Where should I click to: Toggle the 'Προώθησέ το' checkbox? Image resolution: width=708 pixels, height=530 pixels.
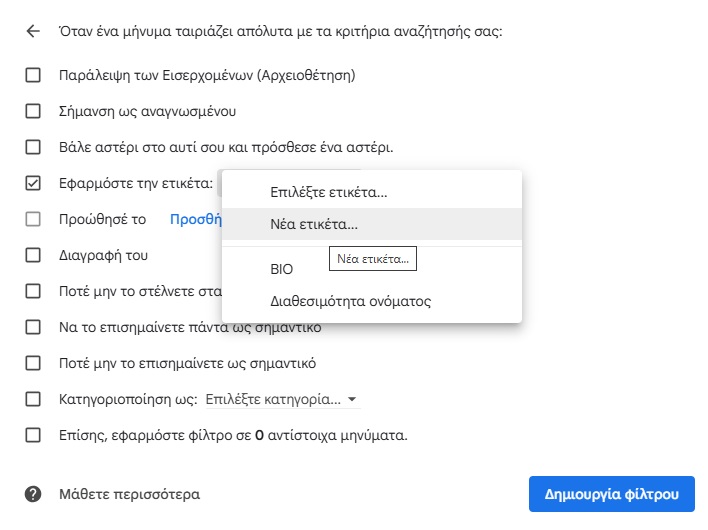[x=33, y=219]
